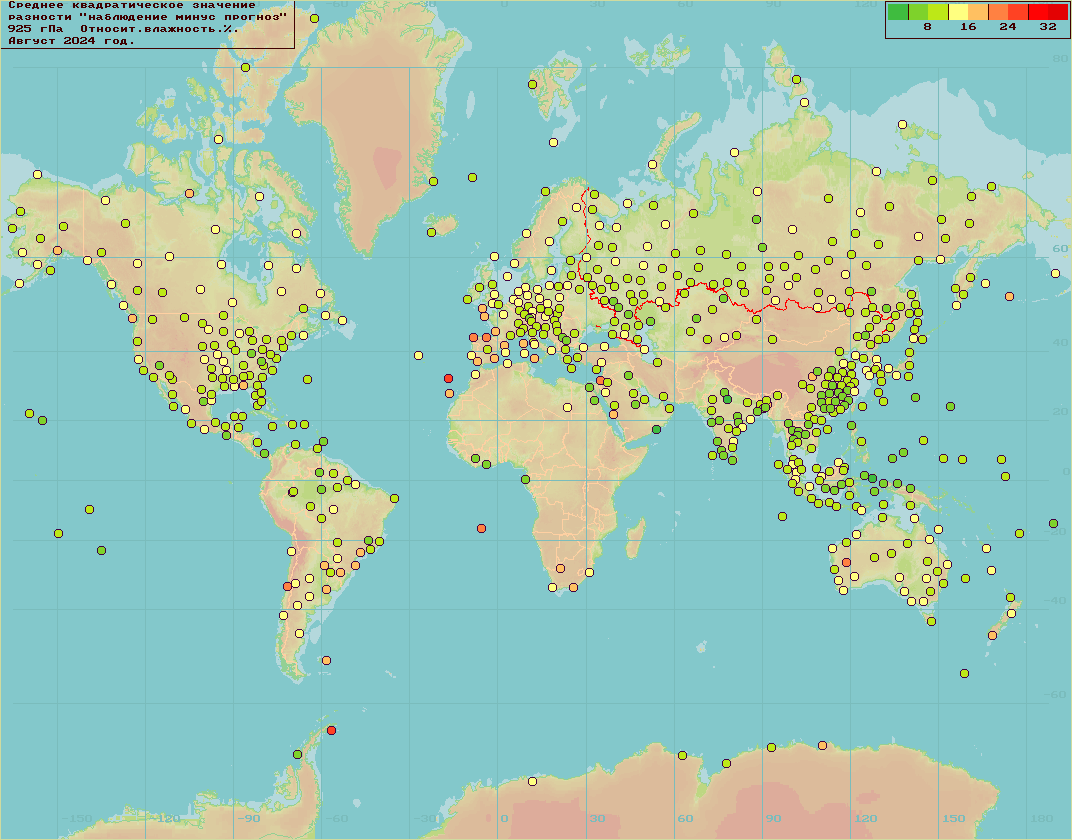Image resolution: width=1072 pixels, height=840 pixels.
Task: Pick the light orange peach legend swatch
Action: click(978, 12)
